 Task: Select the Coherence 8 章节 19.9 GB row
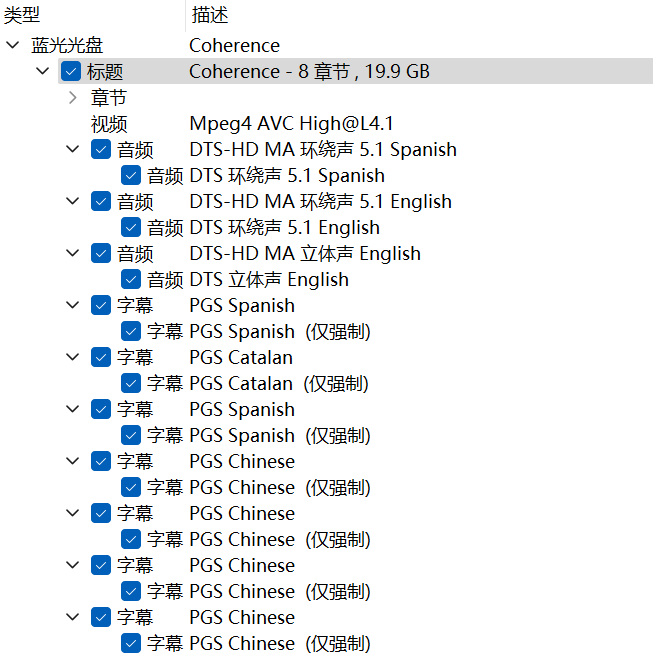pos(355,71)
